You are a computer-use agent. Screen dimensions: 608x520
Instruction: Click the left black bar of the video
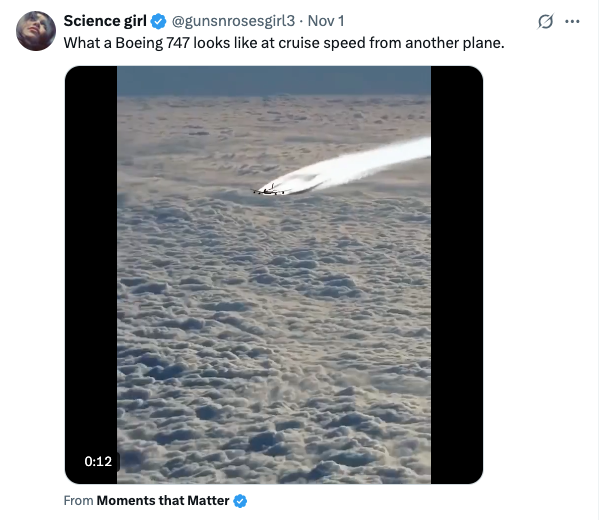tap(91, 270)
